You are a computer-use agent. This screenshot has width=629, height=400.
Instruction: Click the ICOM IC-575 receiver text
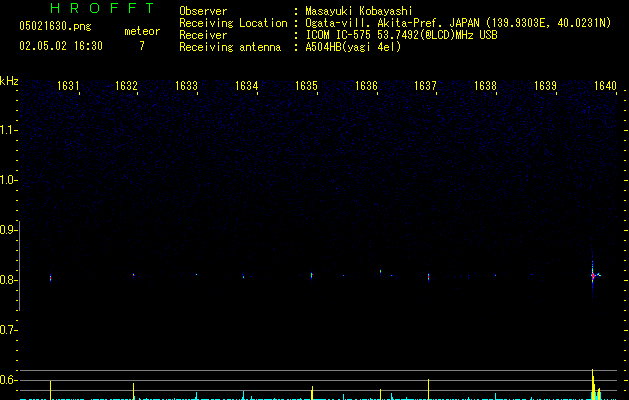[x=401, y=35]
